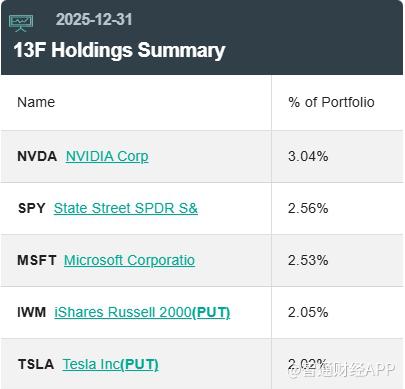Click the SPY ticker symbol

point(32,208)
